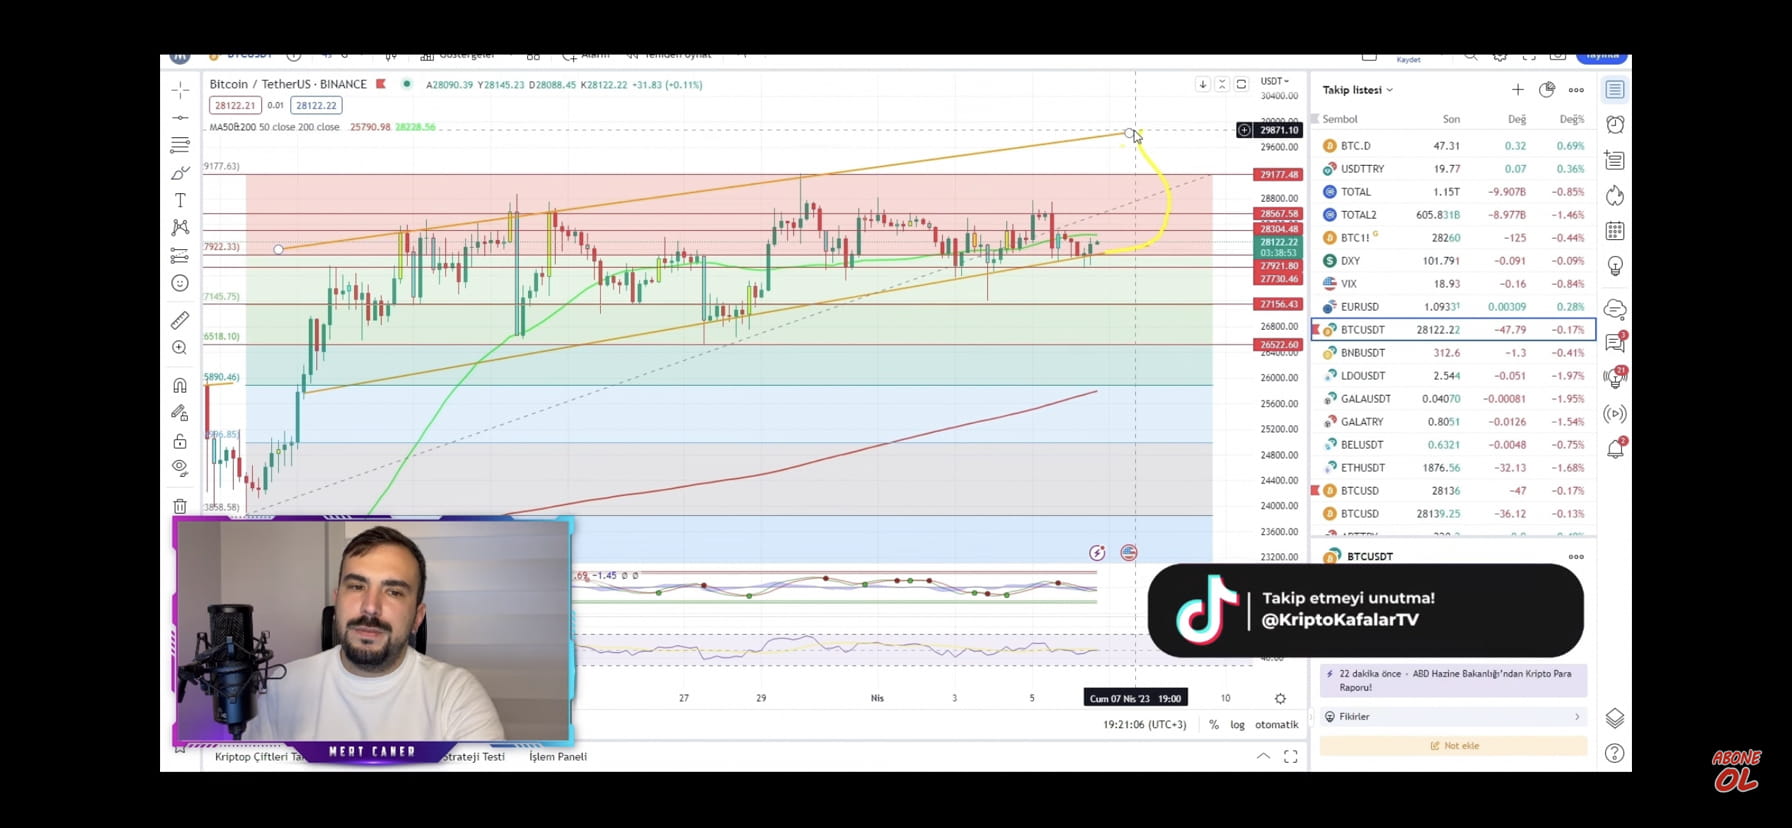Open the USDT currency dropdown on price axis
Viewport: 1792px width, 828px height.
pos(1275,81)
